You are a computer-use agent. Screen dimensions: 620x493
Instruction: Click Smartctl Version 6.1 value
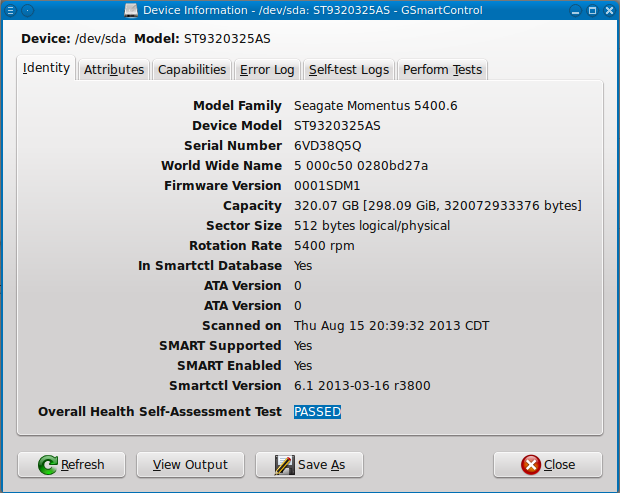coord(362,385)
